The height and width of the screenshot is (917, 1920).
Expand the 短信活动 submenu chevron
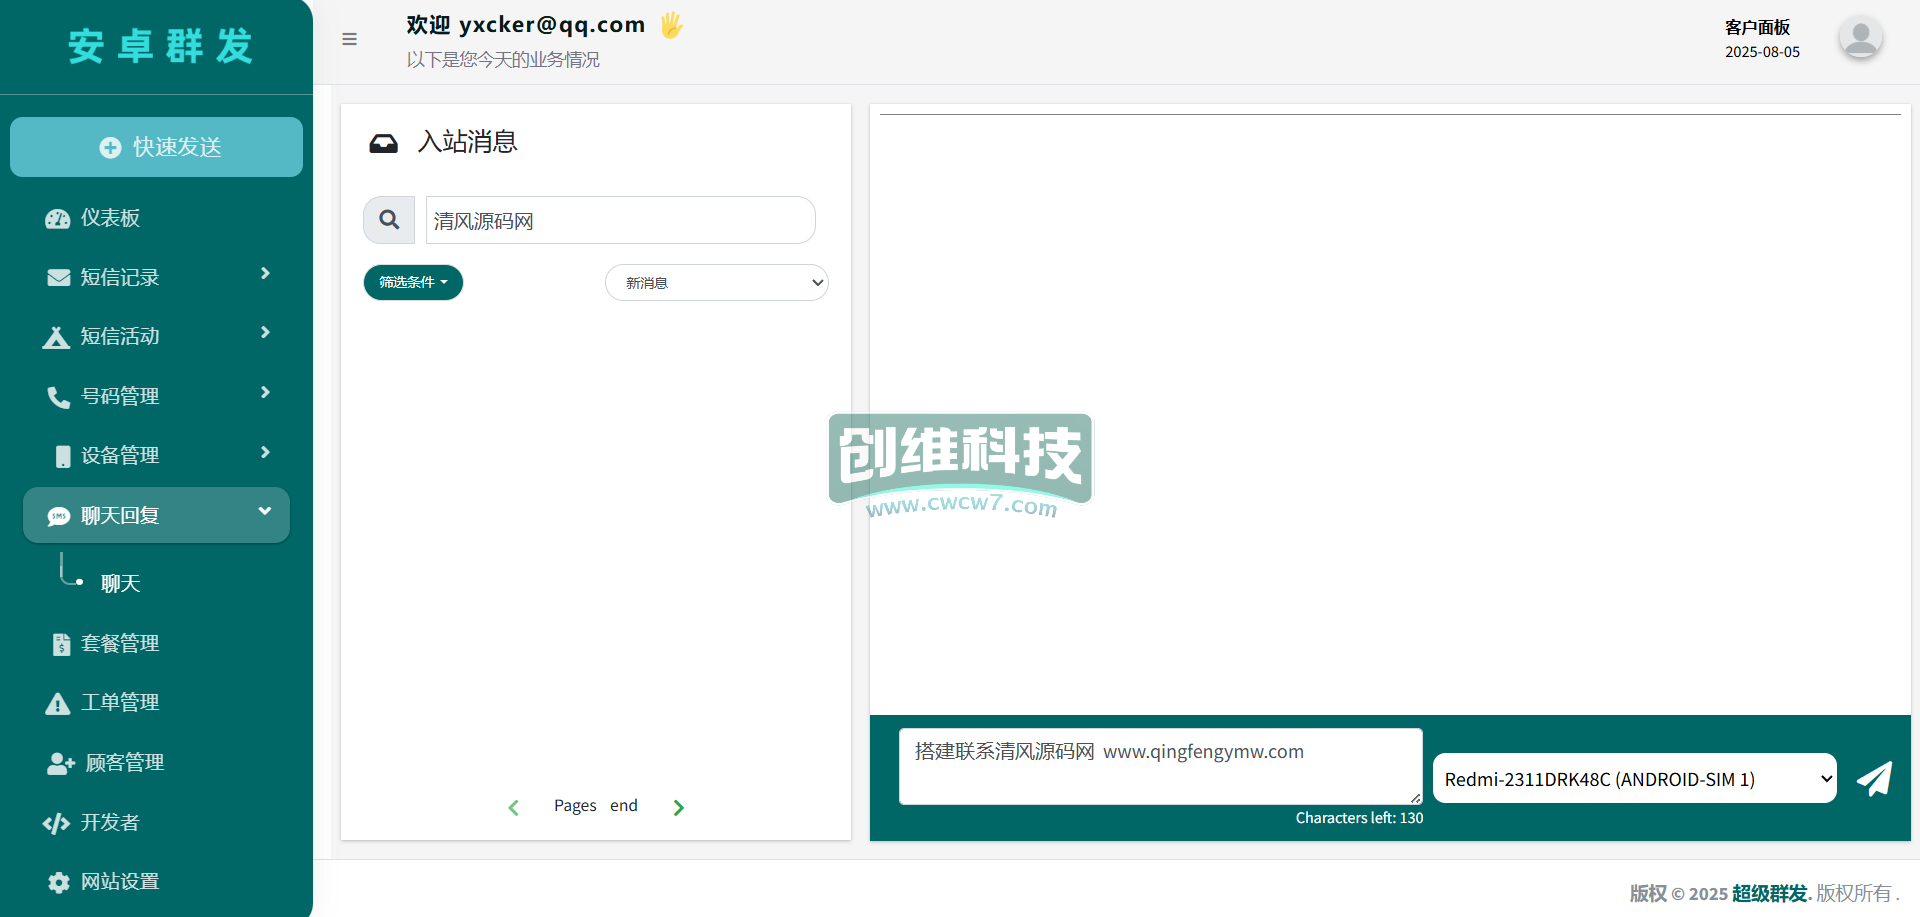[x=265, y=332]
